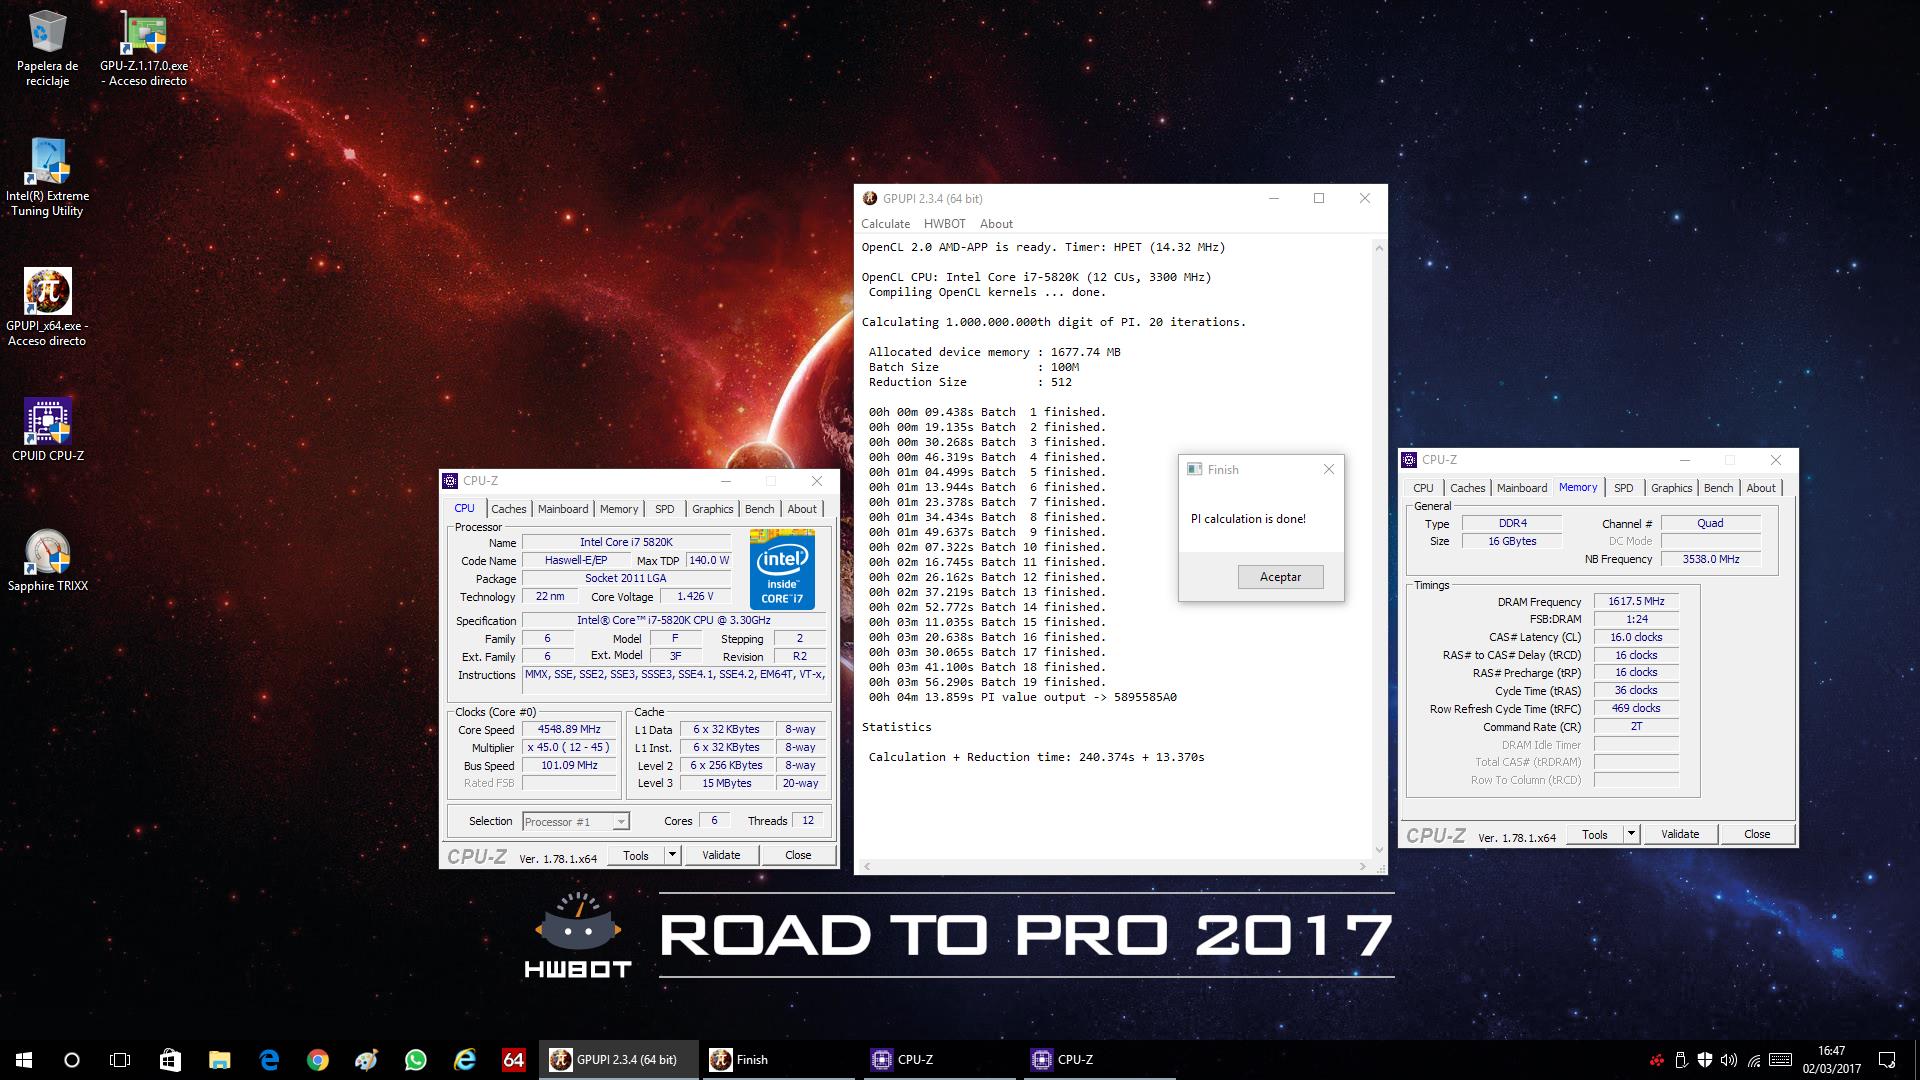Click GPUPI horizontal scrollbar right arrow
Screen dimensions: 1920x1080
click(x=1363, y=866)
